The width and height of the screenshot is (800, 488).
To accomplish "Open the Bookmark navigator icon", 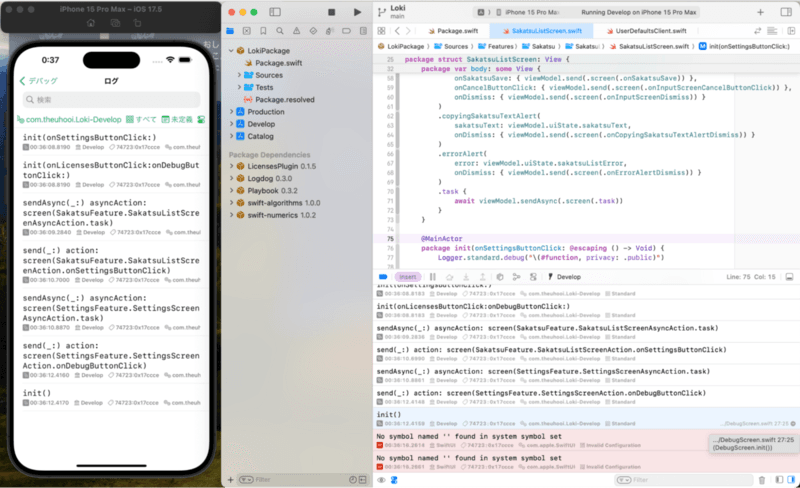I will pyautogui.click(x=263, y=31).
